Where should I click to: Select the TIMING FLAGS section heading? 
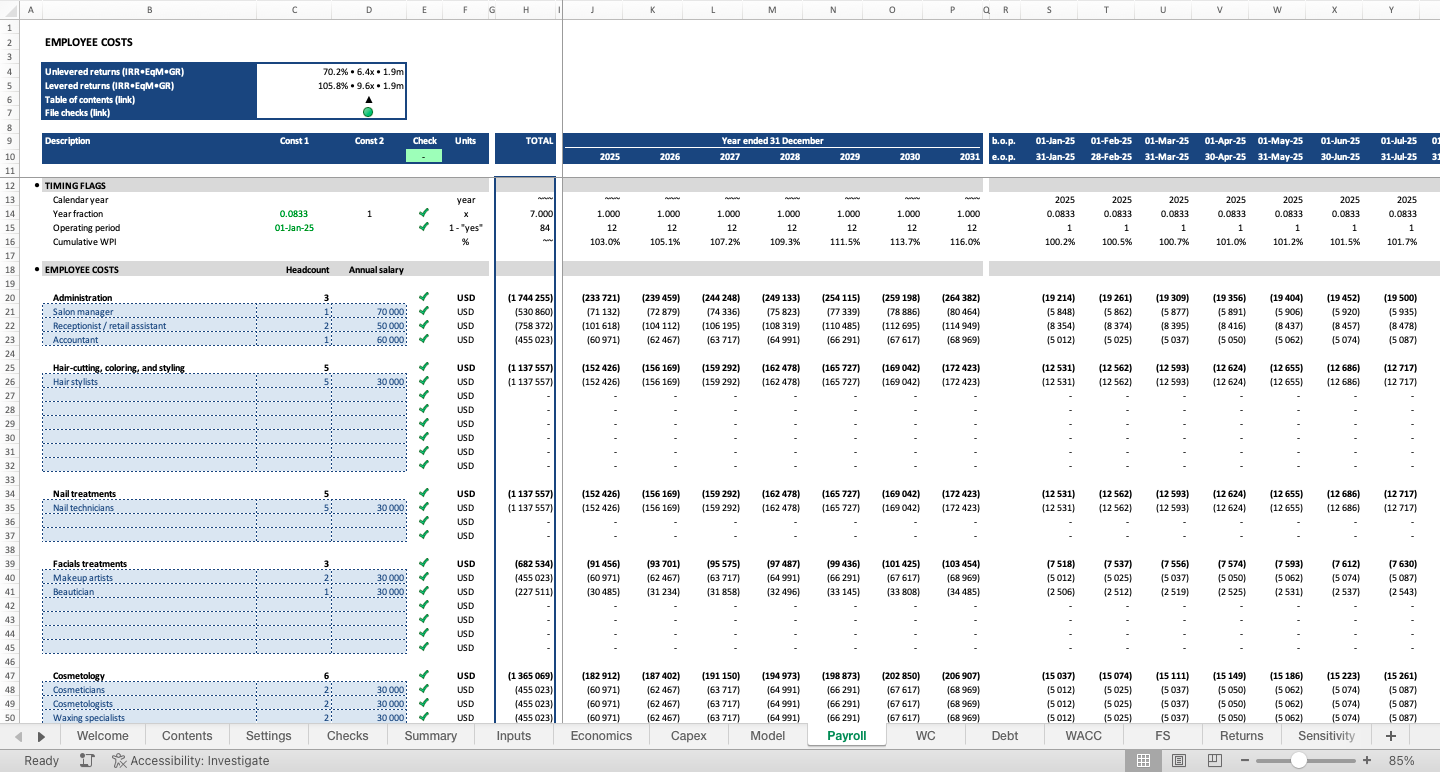point(76,185)
